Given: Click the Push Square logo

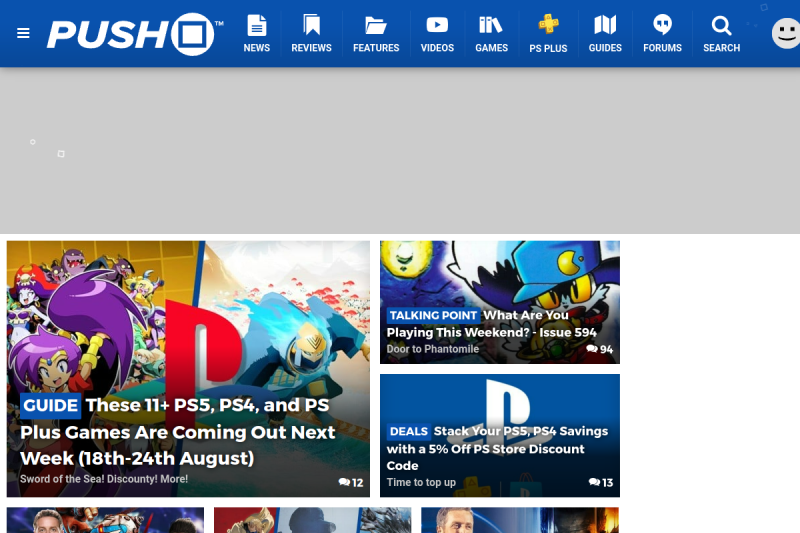Looking at the screenshot, I should coord(135,34).
